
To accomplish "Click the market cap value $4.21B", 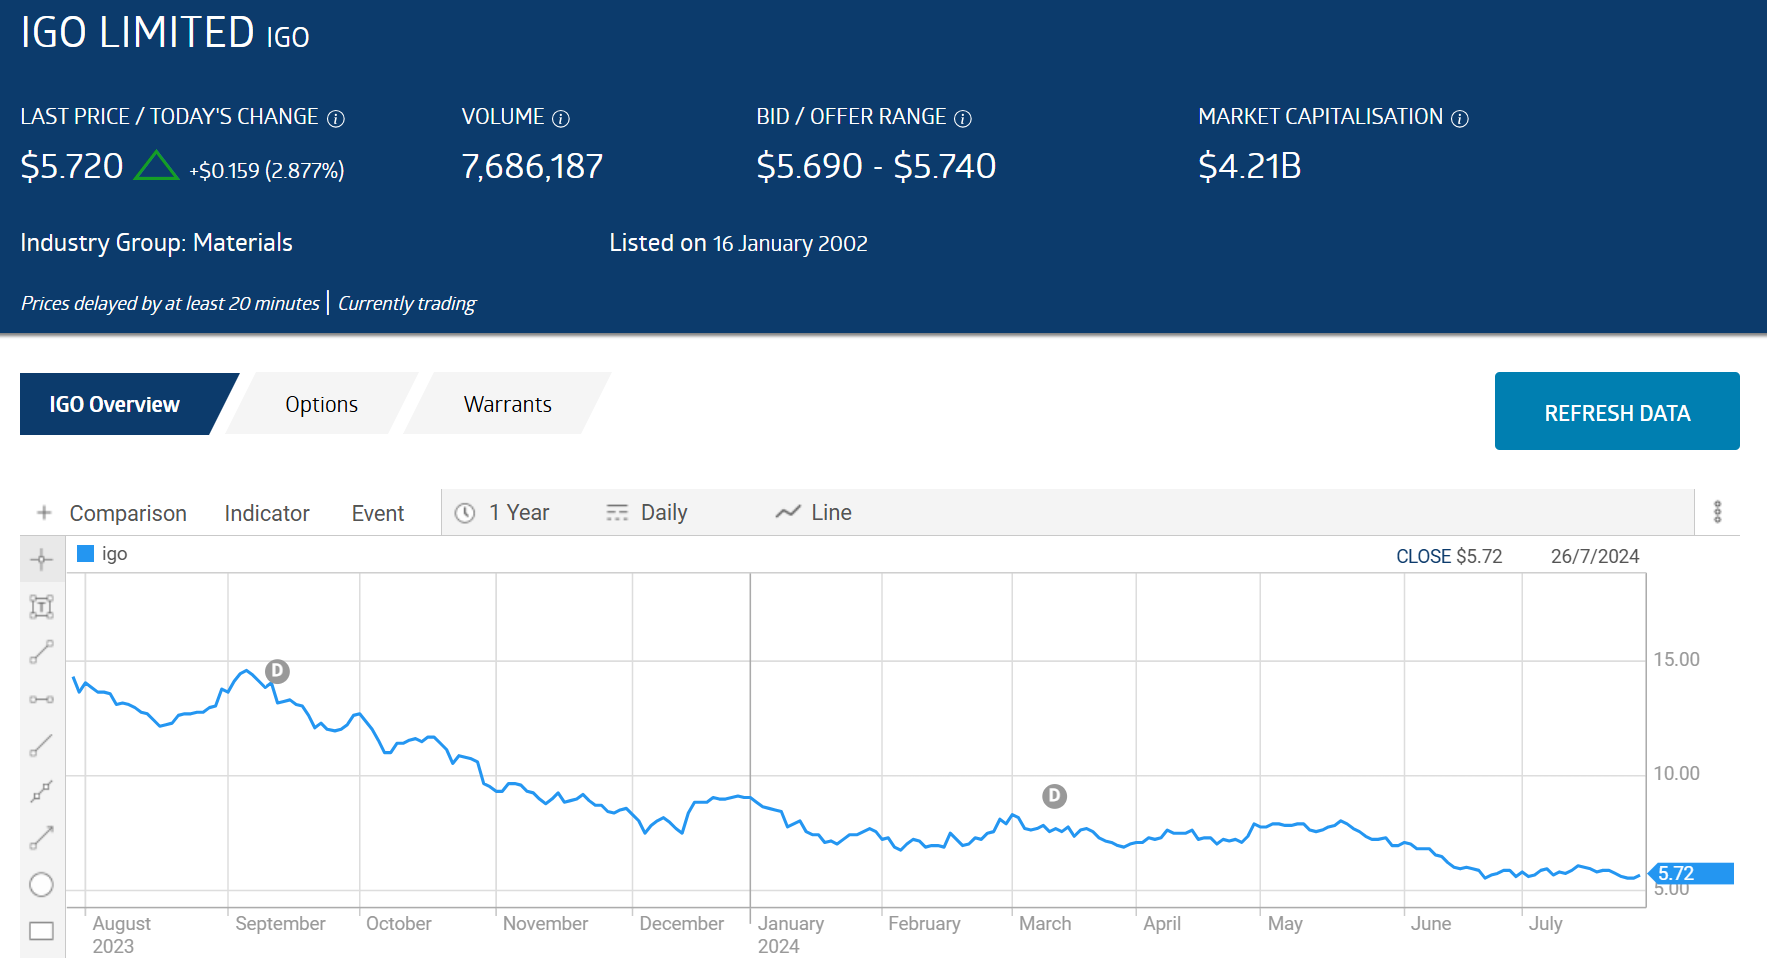I will point(1250,166).
